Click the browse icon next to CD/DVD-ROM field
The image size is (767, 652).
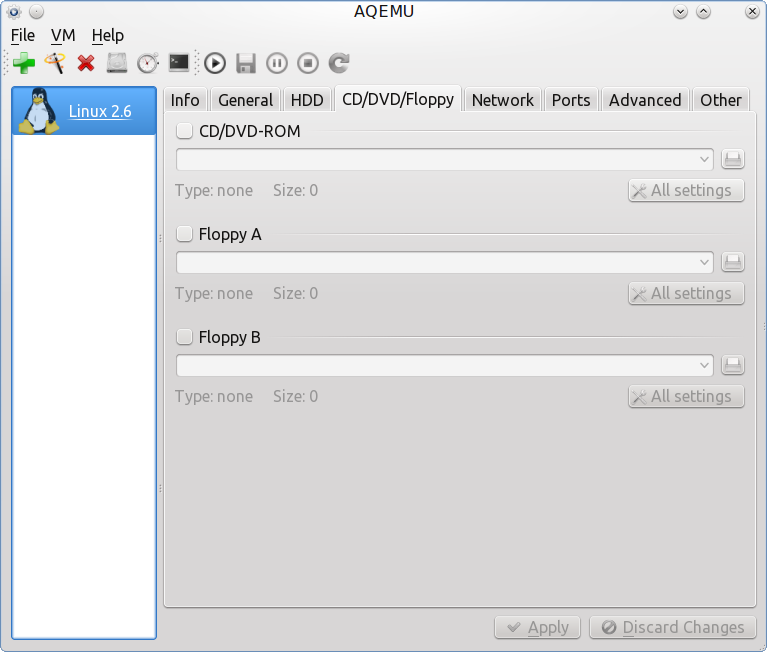pyautogui.click(x=732, y=159)
